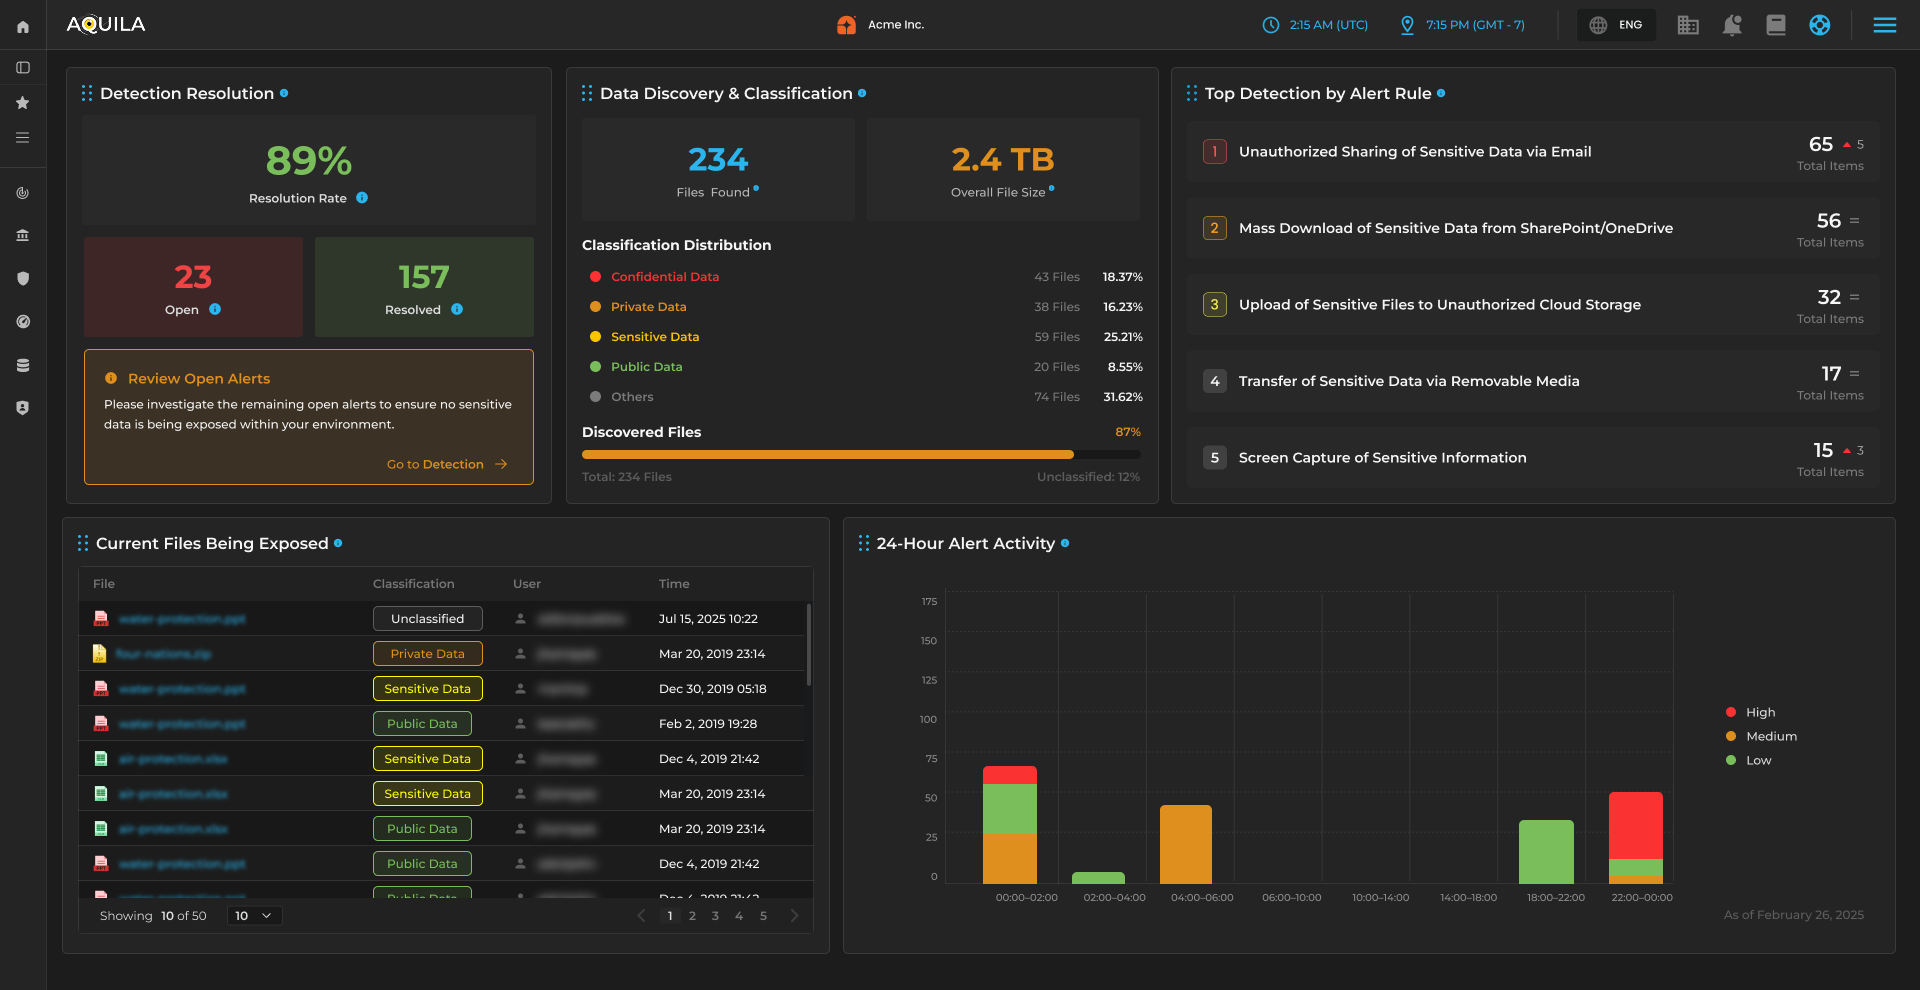Click the Sensitive Data badge on air-protection.xls
Viewport: 1920px width, 990px height.
[427, 758]
